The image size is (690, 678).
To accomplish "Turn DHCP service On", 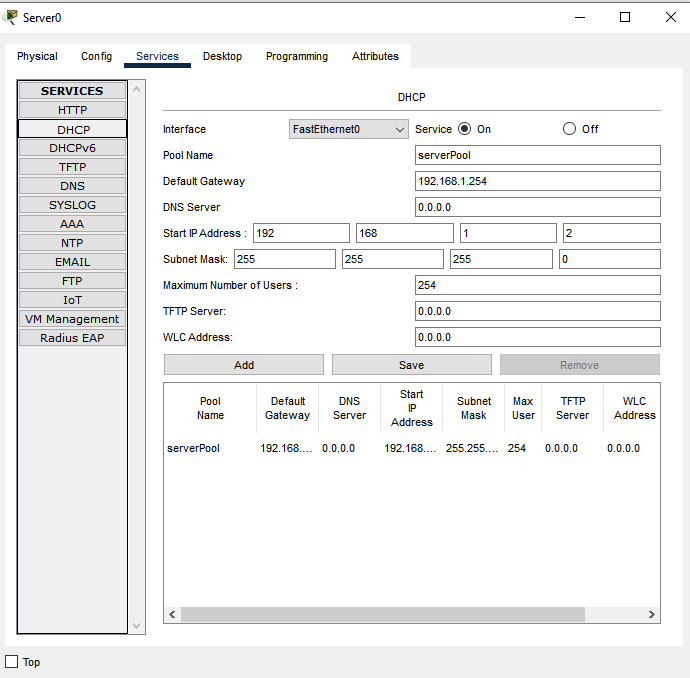I will [x=464, y=129].
